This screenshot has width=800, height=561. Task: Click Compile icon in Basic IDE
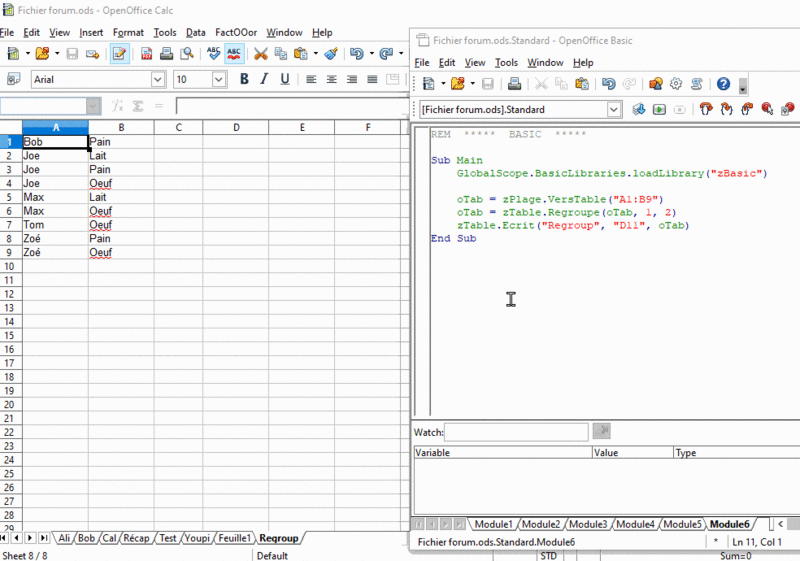click(x=638, y=109)
